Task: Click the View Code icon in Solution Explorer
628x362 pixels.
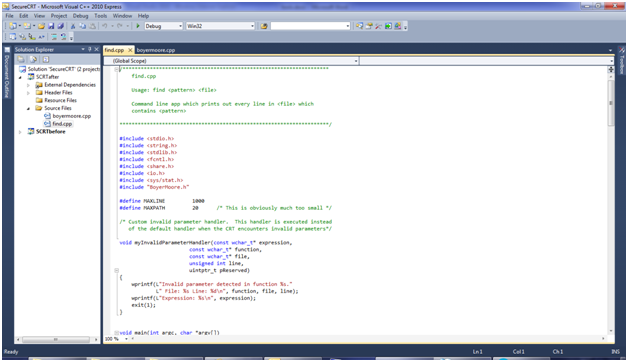Action: pos(46,59)
